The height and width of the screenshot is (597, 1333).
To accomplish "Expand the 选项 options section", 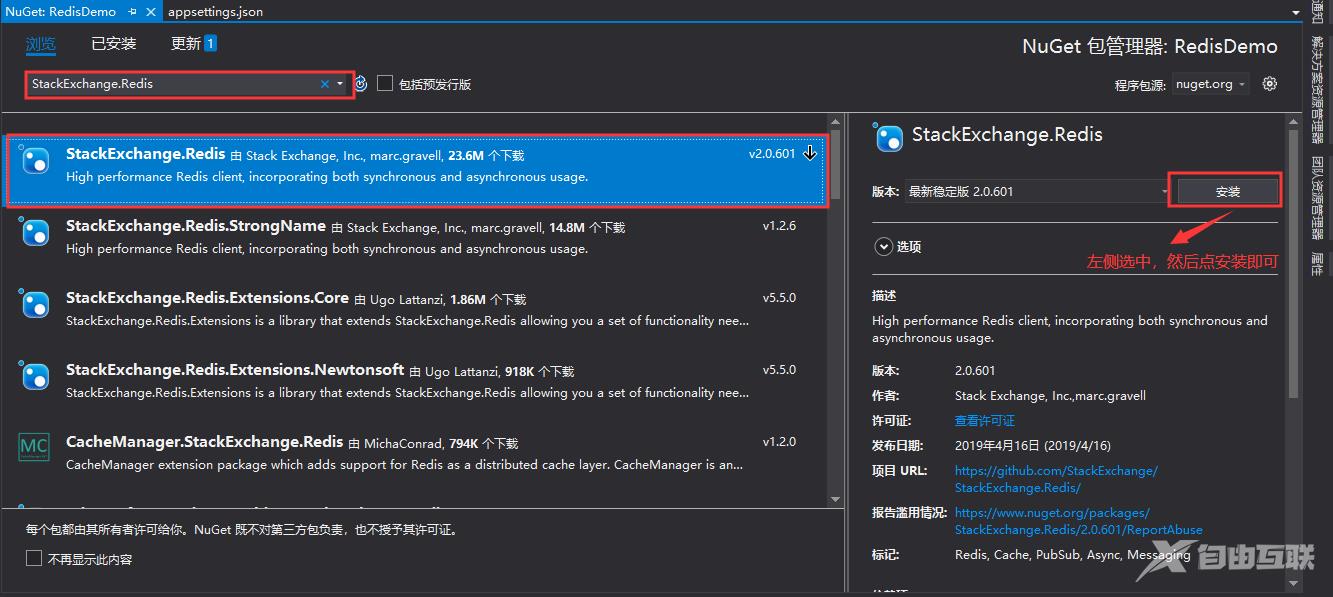I will (883, 247).
